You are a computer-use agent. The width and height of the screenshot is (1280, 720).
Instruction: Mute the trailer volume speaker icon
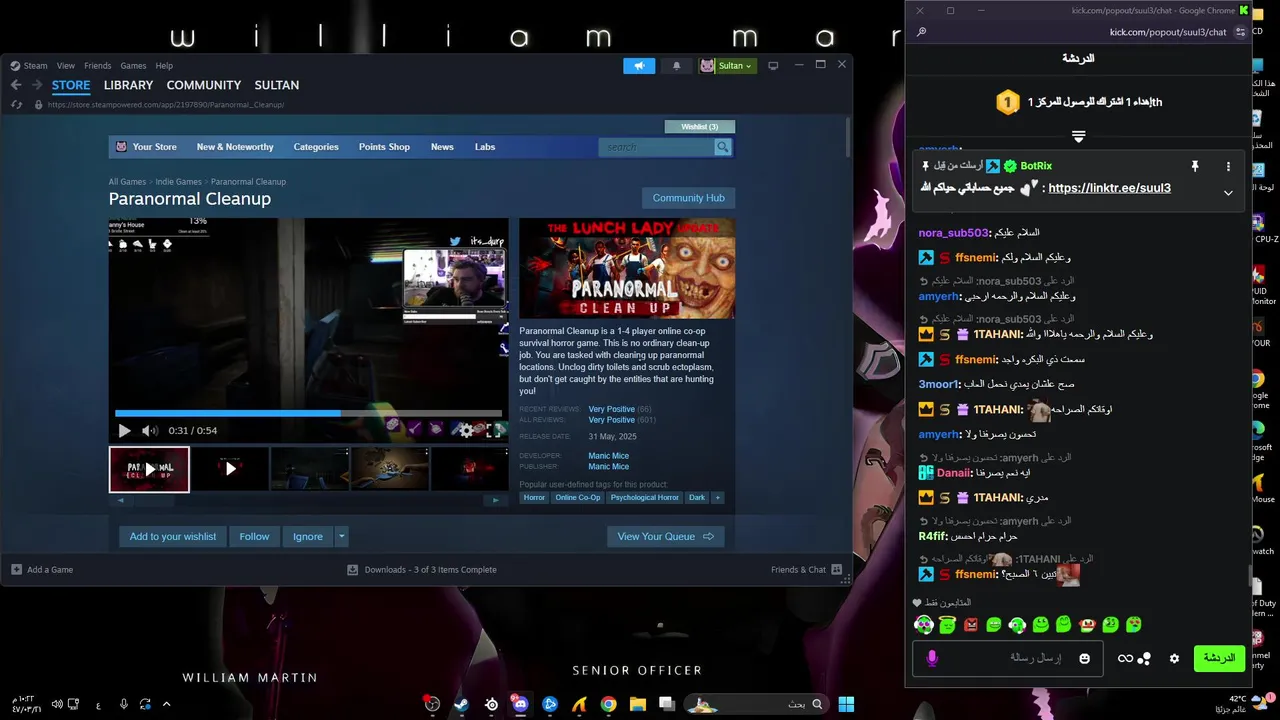point(150,431)
